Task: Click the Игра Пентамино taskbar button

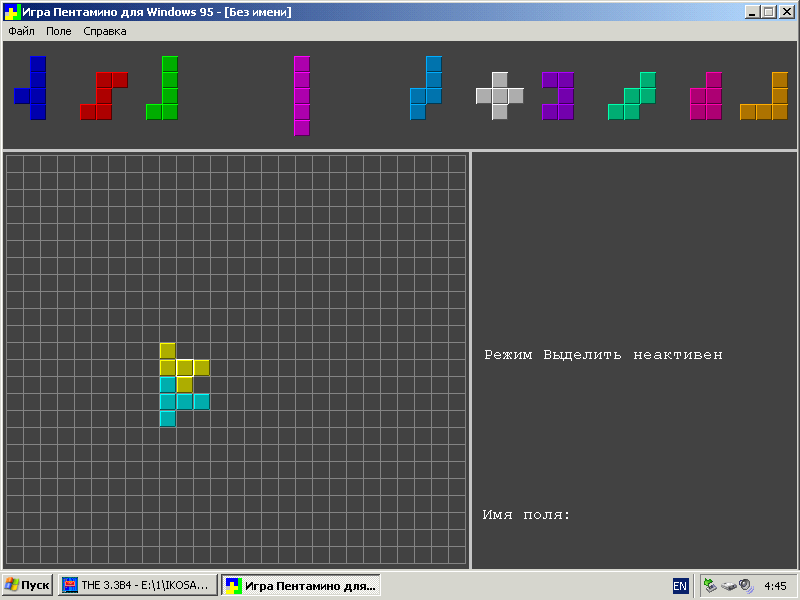Action: click(x=300, y=585)
